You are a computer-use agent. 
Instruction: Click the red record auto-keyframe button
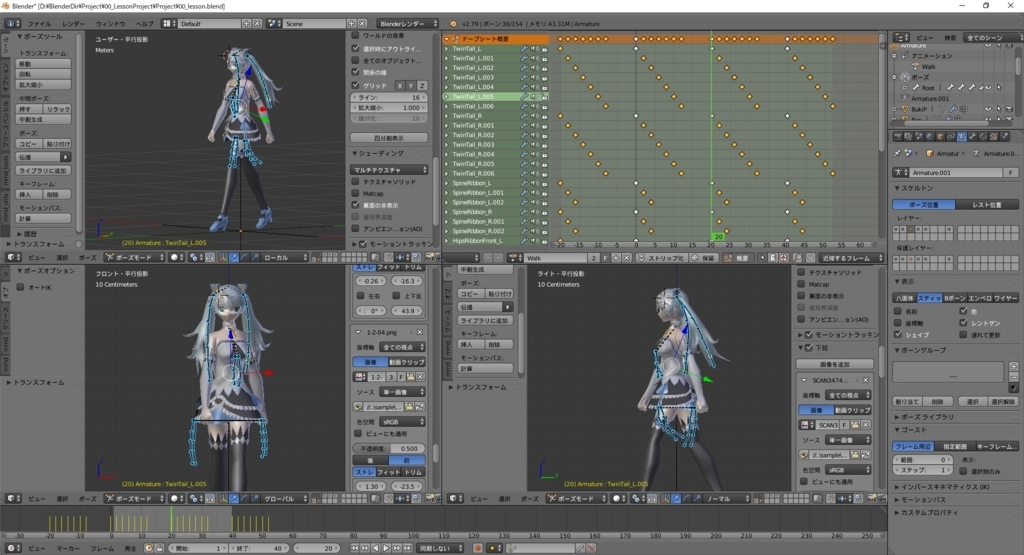point(477,548)
